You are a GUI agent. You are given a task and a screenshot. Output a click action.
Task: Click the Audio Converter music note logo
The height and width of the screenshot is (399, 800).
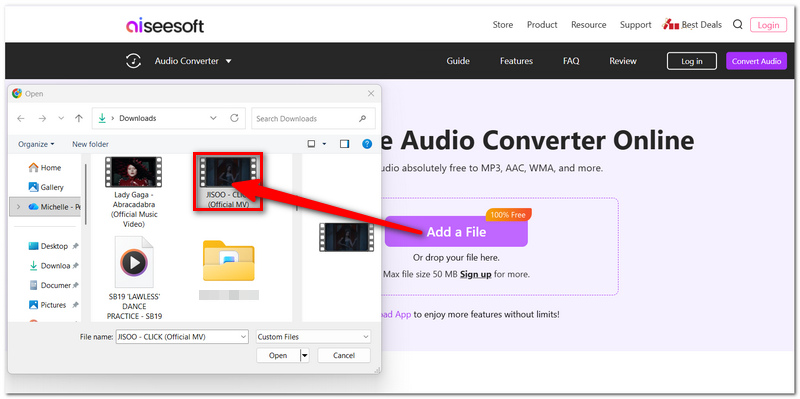(133, 61)
